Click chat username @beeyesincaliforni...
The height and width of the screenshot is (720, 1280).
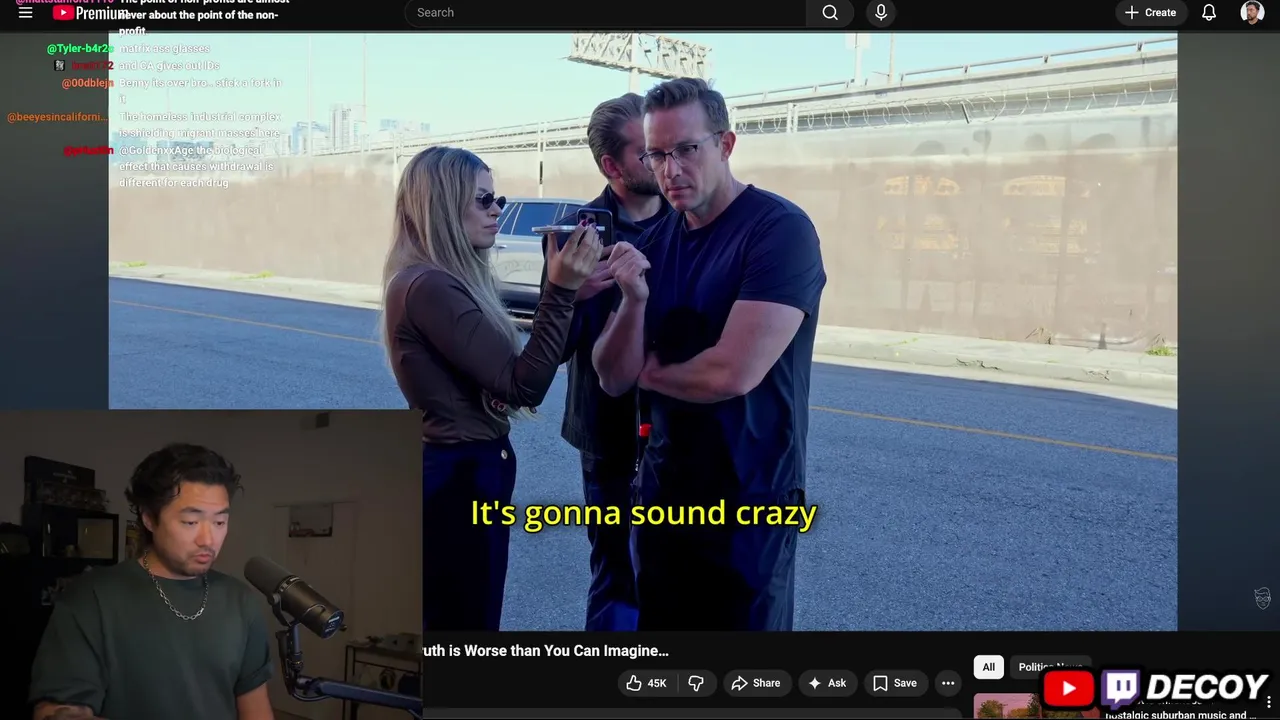58,118
